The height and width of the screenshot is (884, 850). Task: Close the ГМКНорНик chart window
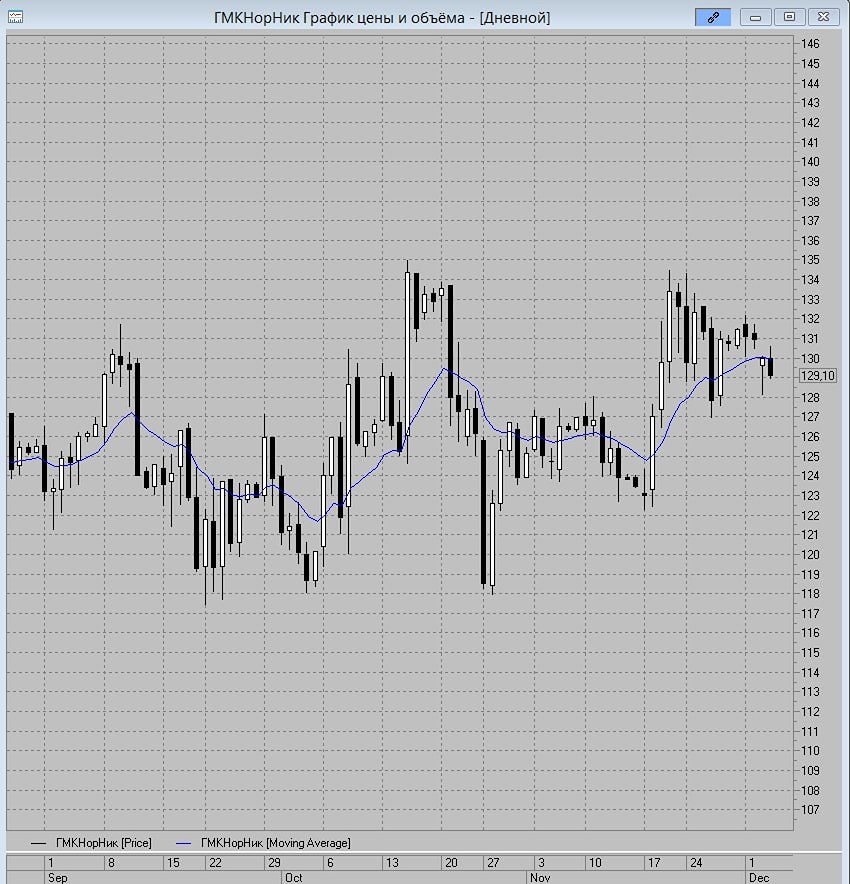coord(824,17)
